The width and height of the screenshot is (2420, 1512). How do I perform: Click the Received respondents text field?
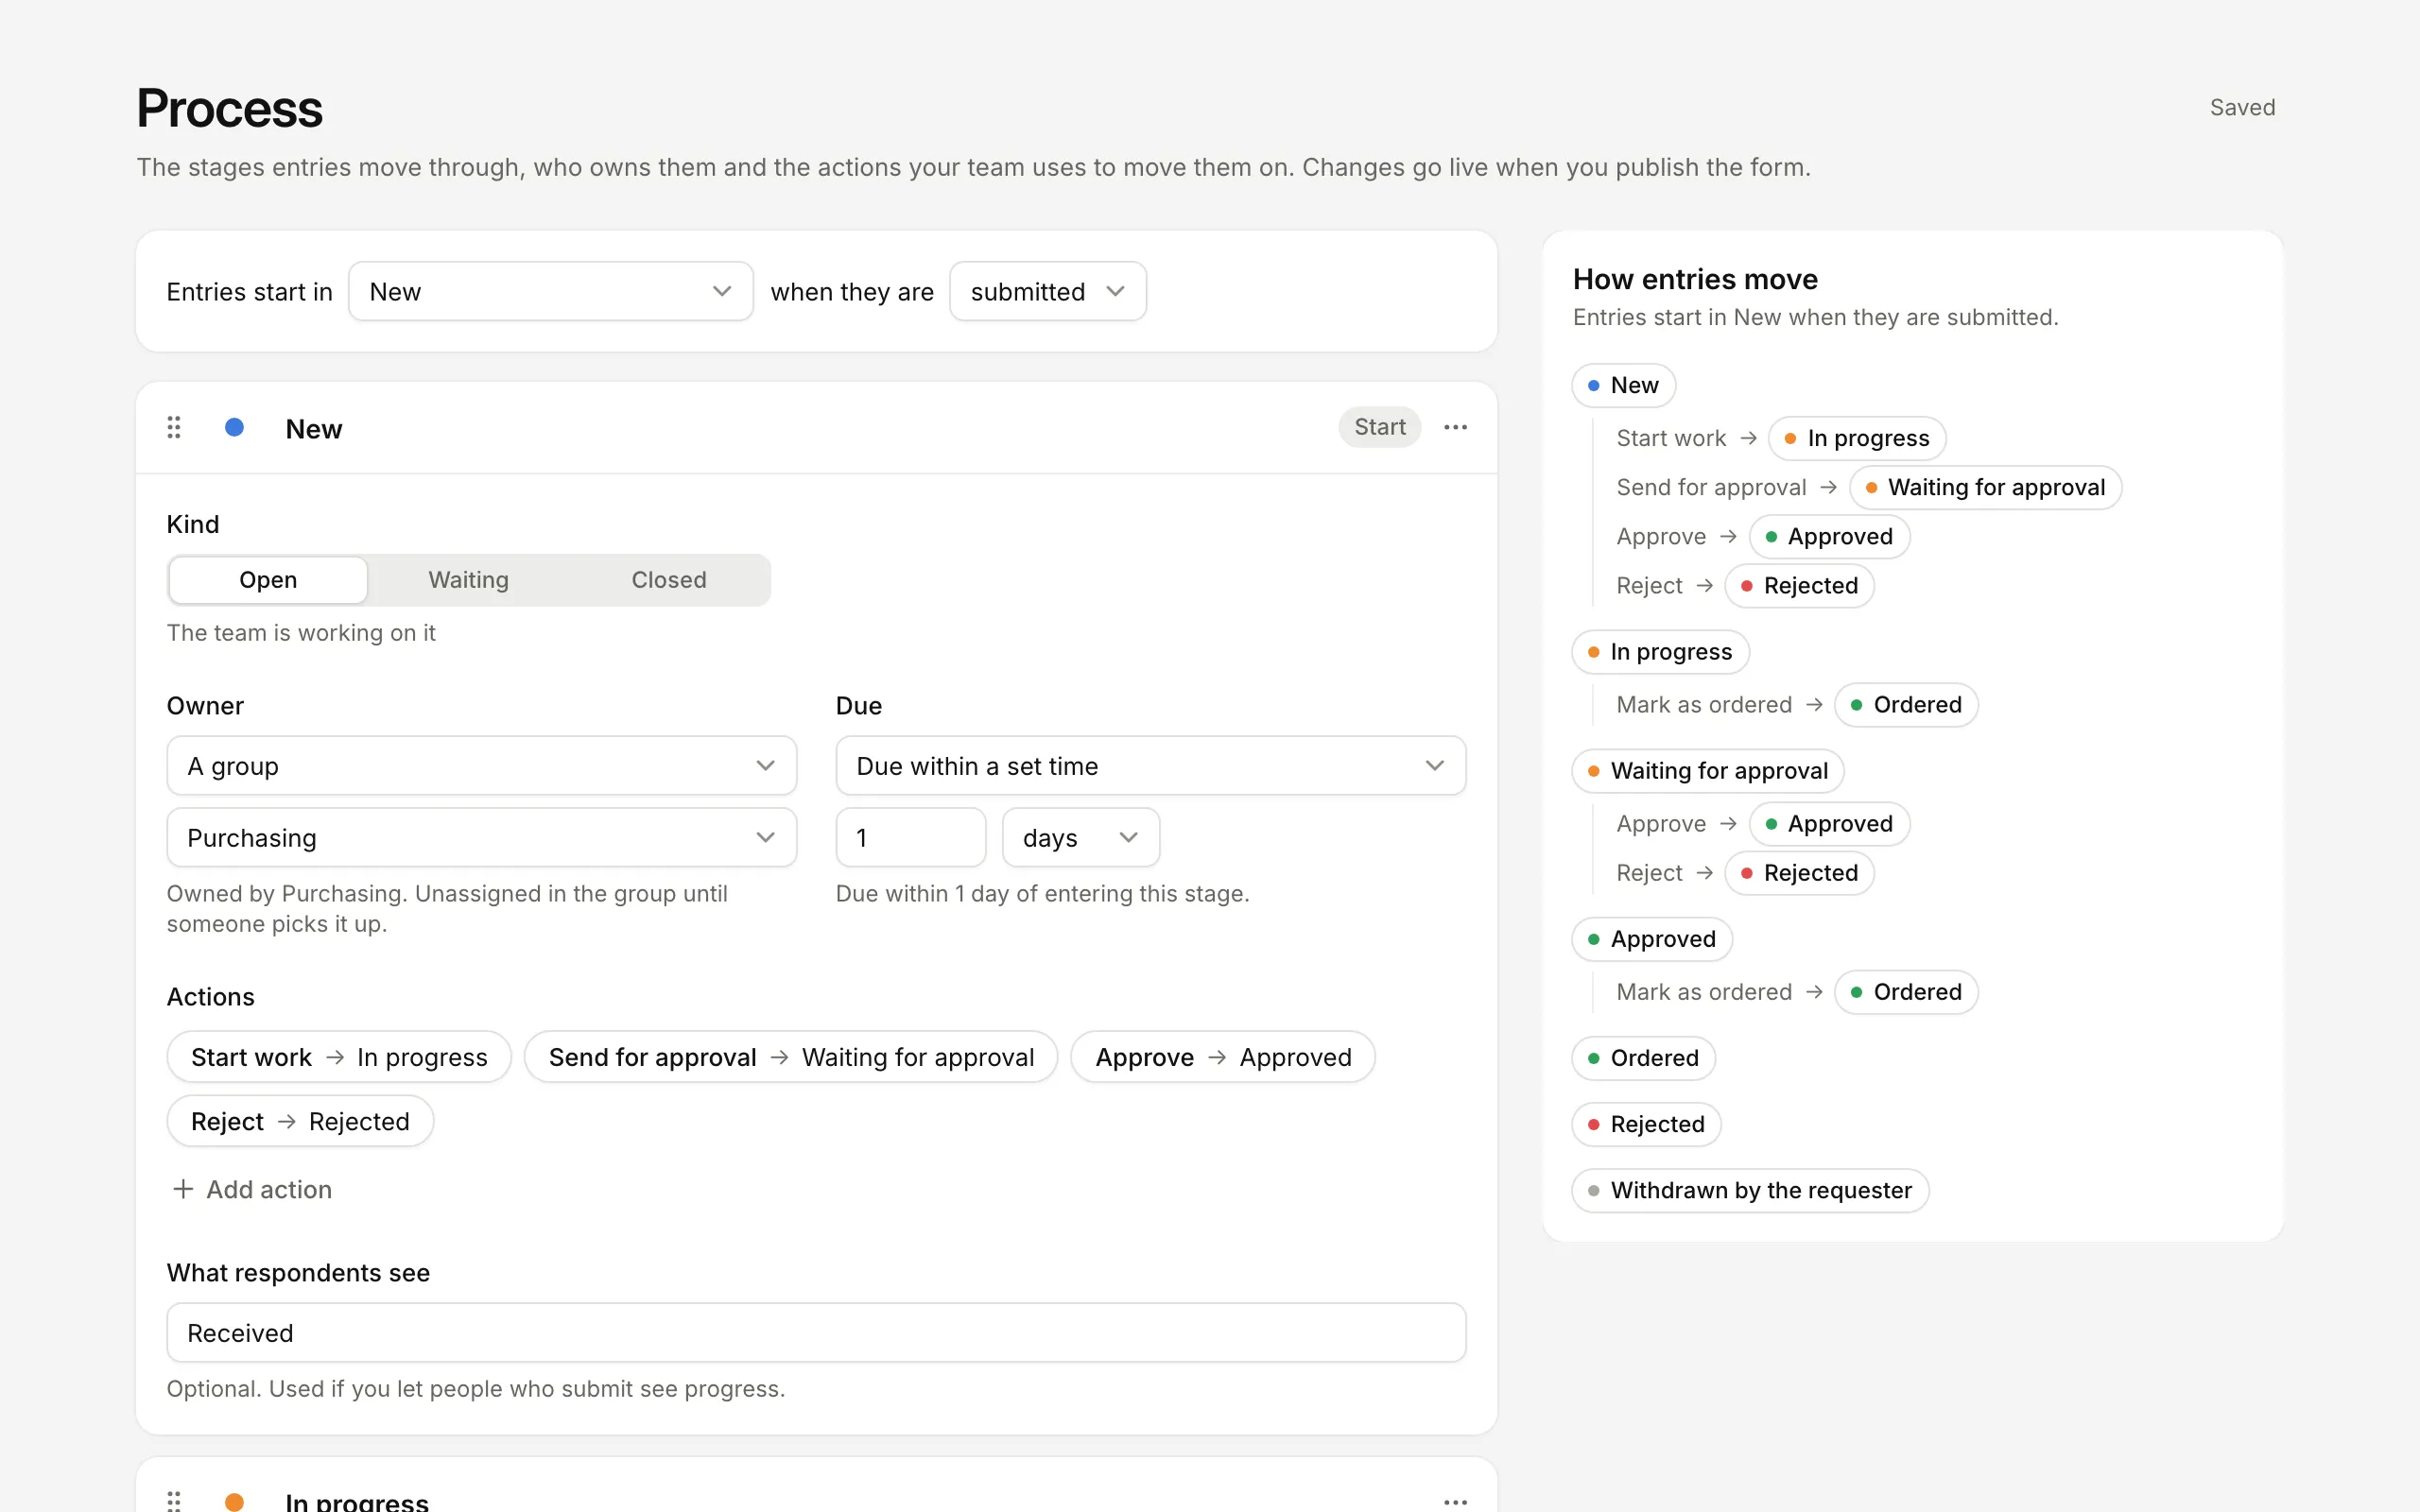(816, 1333)
